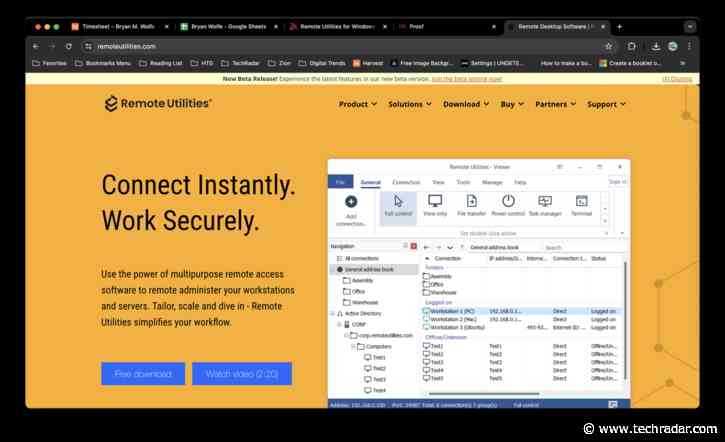This screenshot has height=442, width=725.
Task: Click the Free download button
Action: (143, 374)
